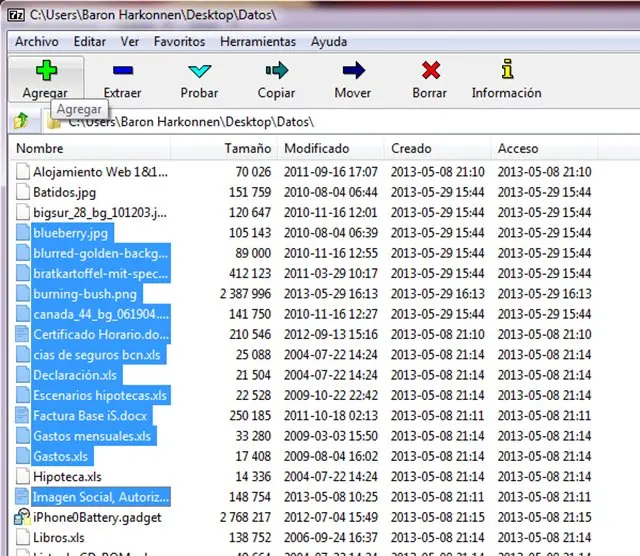Click the Mover arrow icon
Viewport: 640px width, 556px height.
[353, 71]
